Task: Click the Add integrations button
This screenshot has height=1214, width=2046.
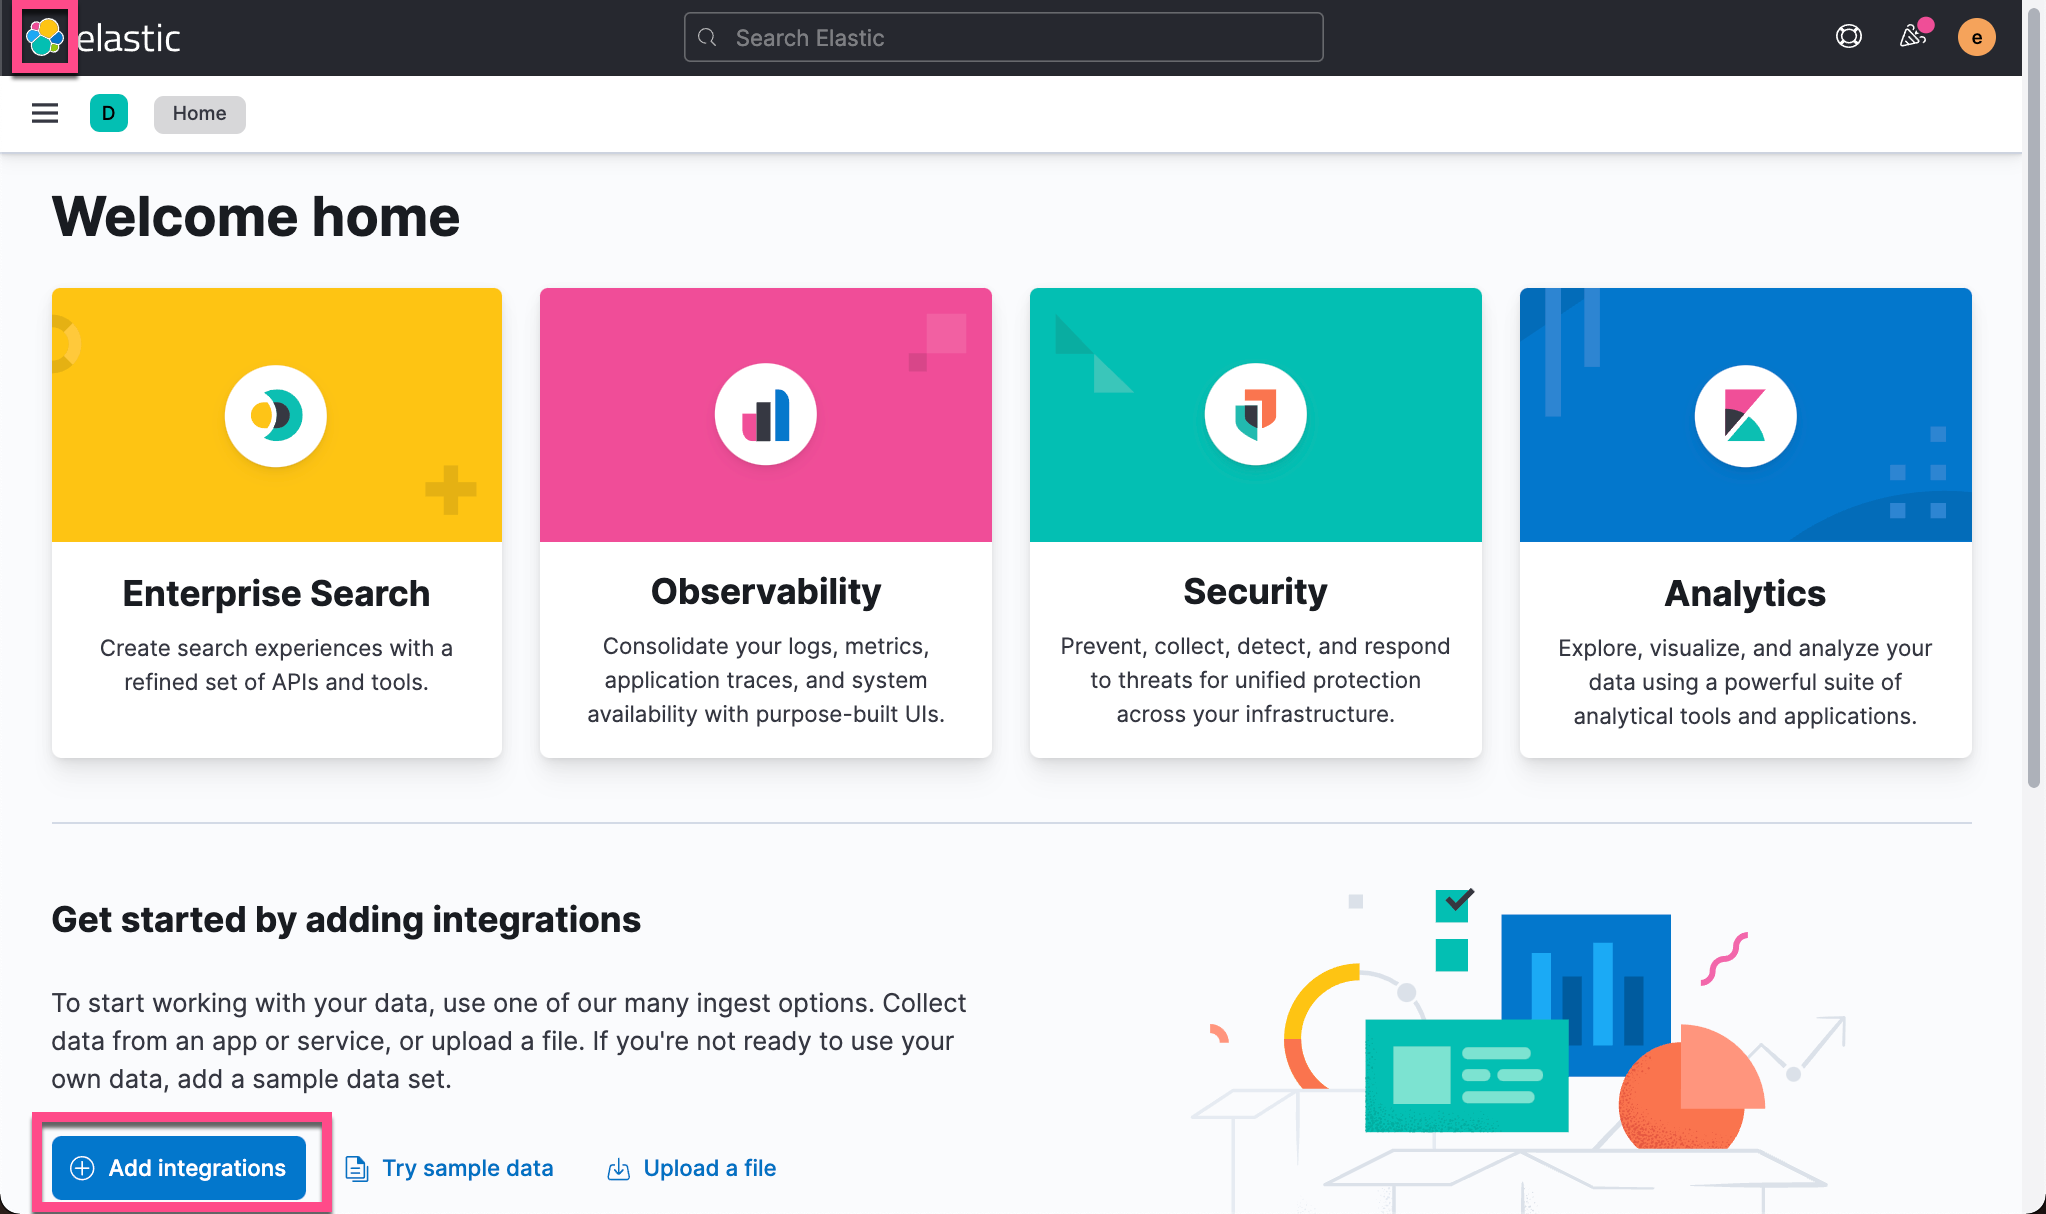Action: [178, 1167]
